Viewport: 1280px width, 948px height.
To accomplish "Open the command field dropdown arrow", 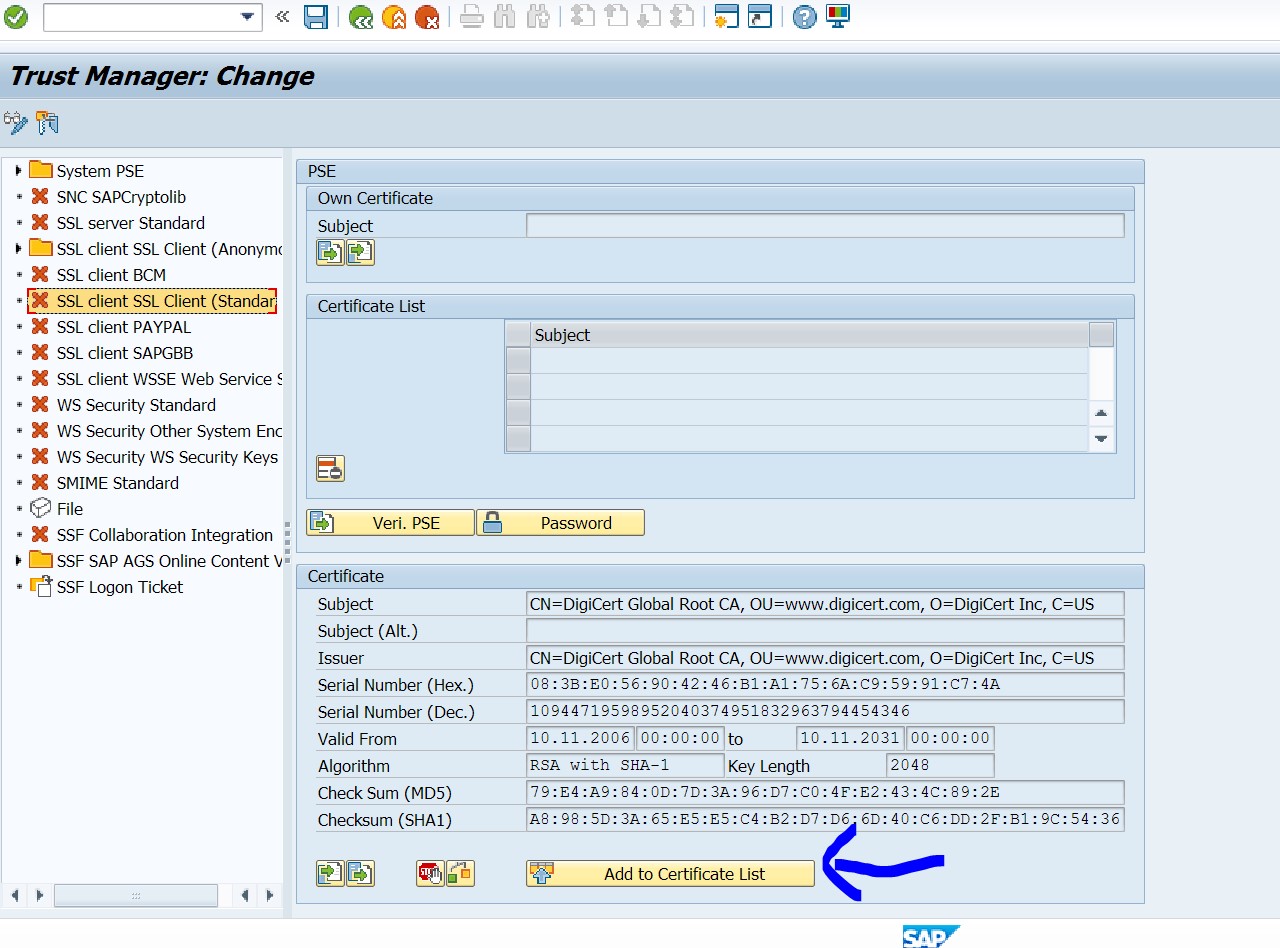I will [x=248, y=17].
